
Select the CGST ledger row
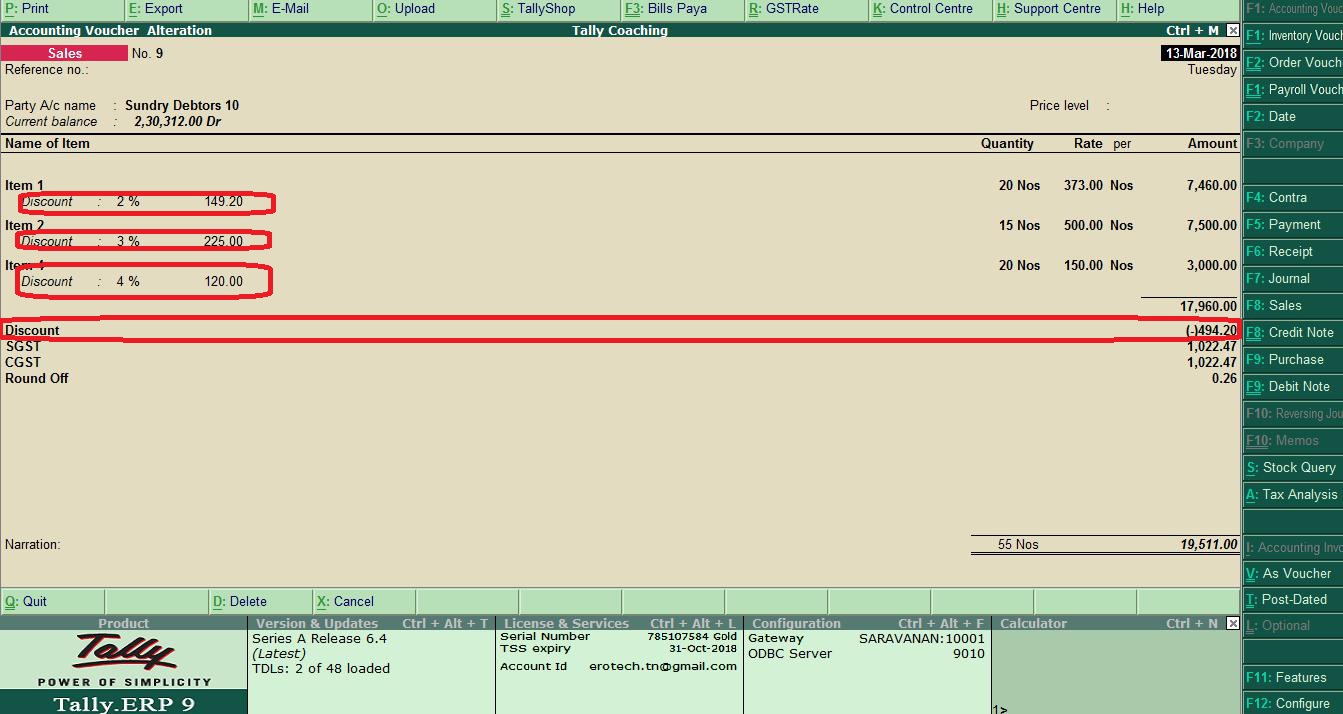(x=620, y=362)
